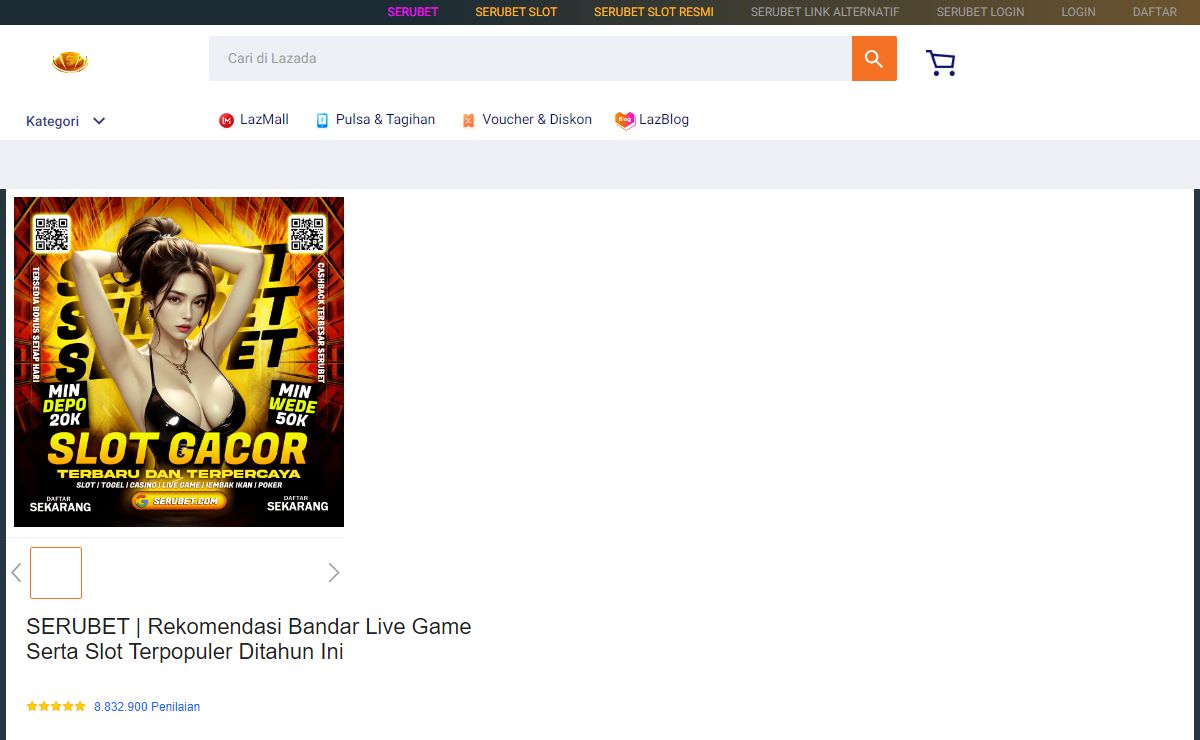This screenshot has width=1200, height=740.
Task: Open the magenta SERUBET top link
Action: tap(413, 12)
